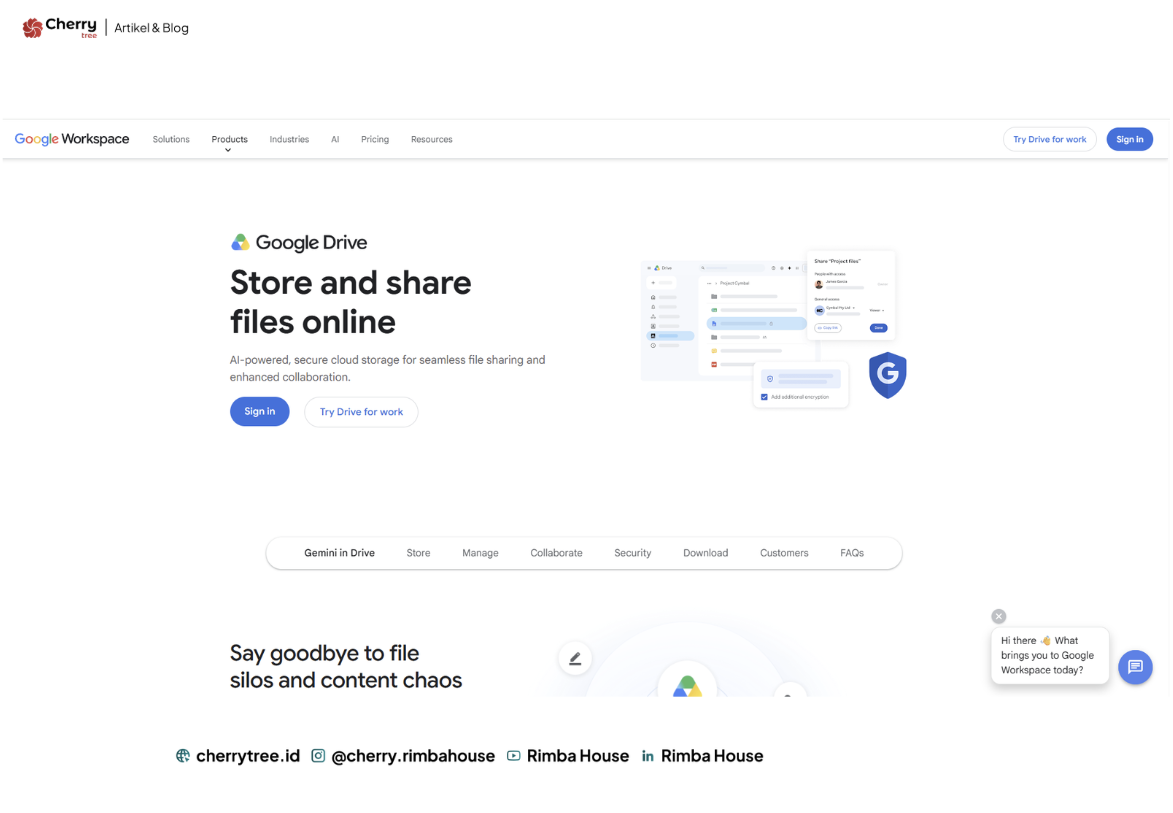
Task: Click the Share Project files card
Action: click(851, 295)
